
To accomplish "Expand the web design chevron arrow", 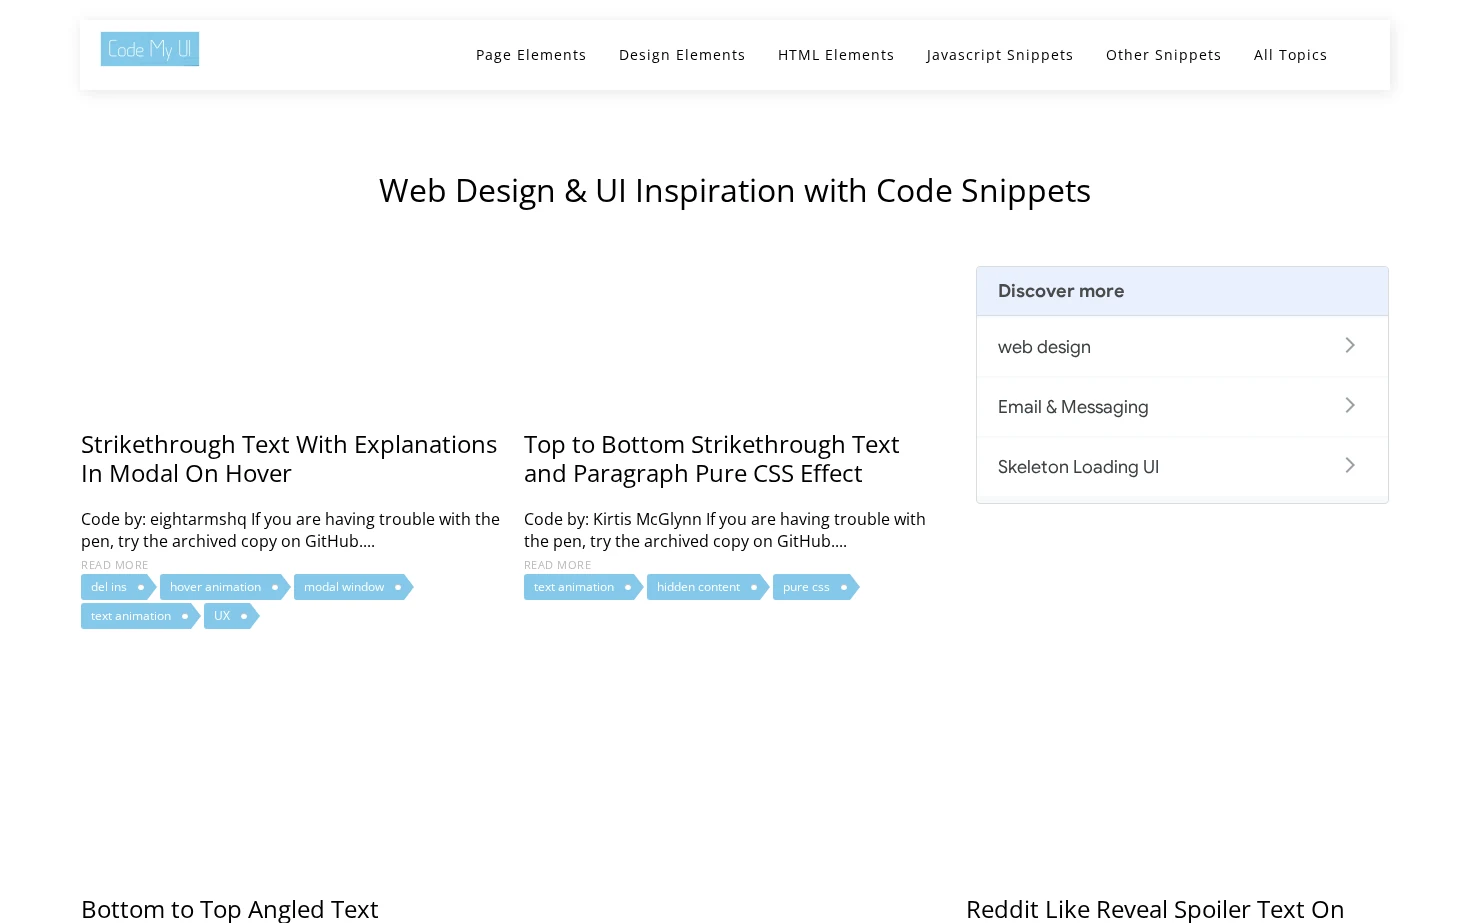I will 1350,345.
